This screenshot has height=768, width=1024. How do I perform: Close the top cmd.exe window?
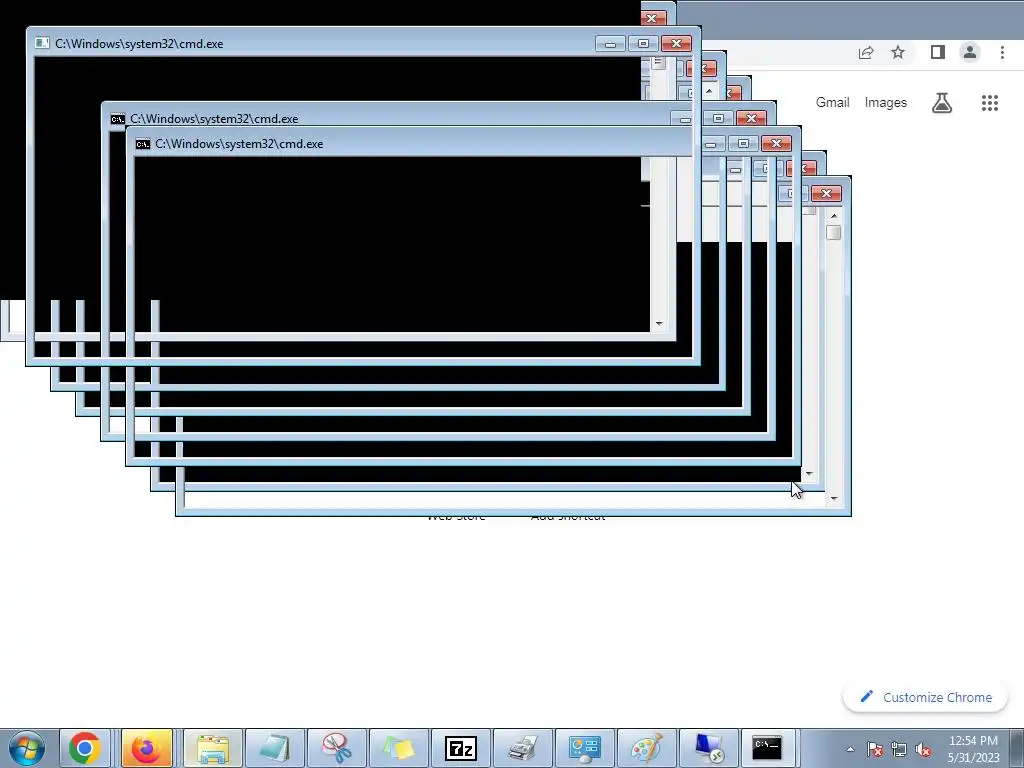point(677,44)
